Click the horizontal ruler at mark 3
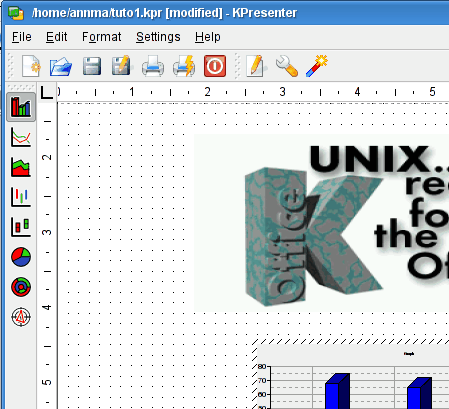The height and width of the screenshot is (409, 449). (x=282, y=92)
